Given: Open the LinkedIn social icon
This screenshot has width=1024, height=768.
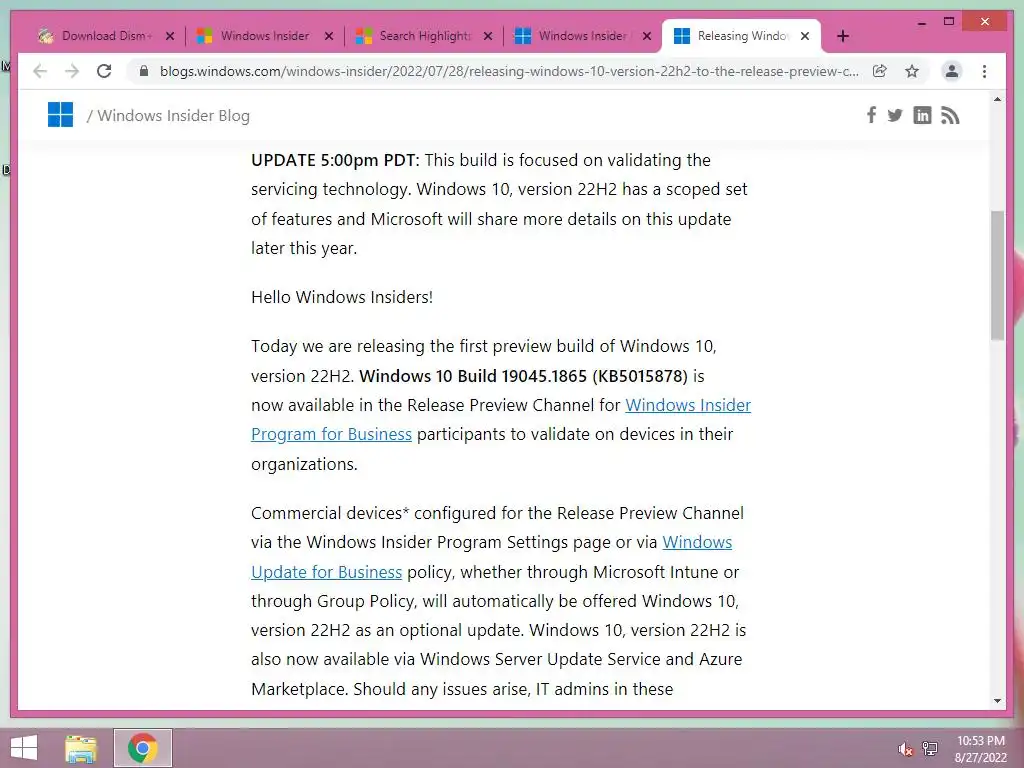Looking at the screenshot, I should coord(922,116).
